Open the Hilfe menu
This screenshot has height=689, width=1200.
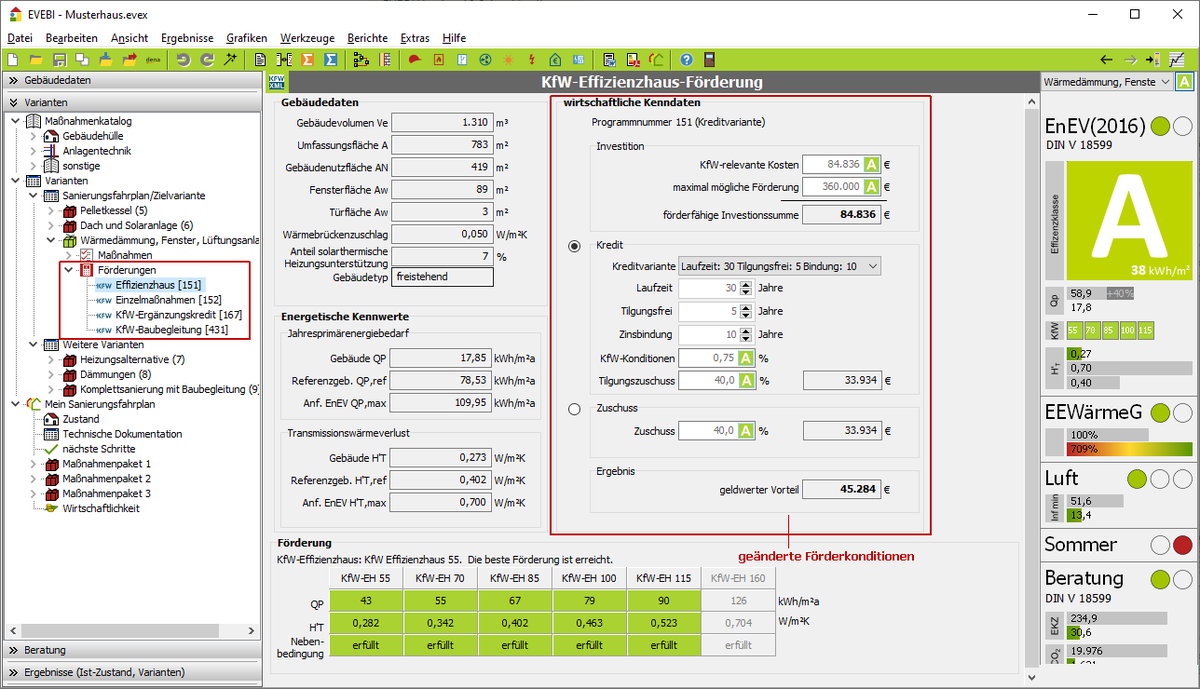coord(453,38)
